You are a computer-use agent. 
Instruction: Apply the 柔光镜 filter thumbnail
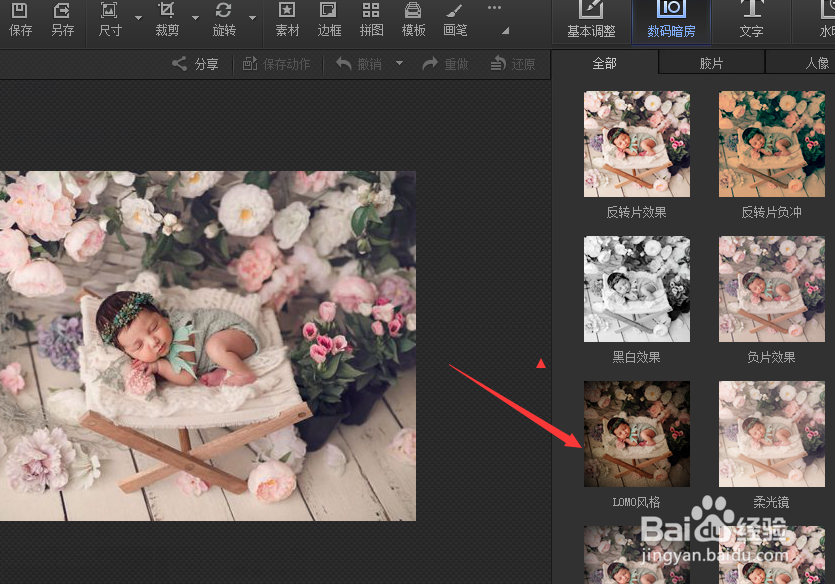pos(772,434)
